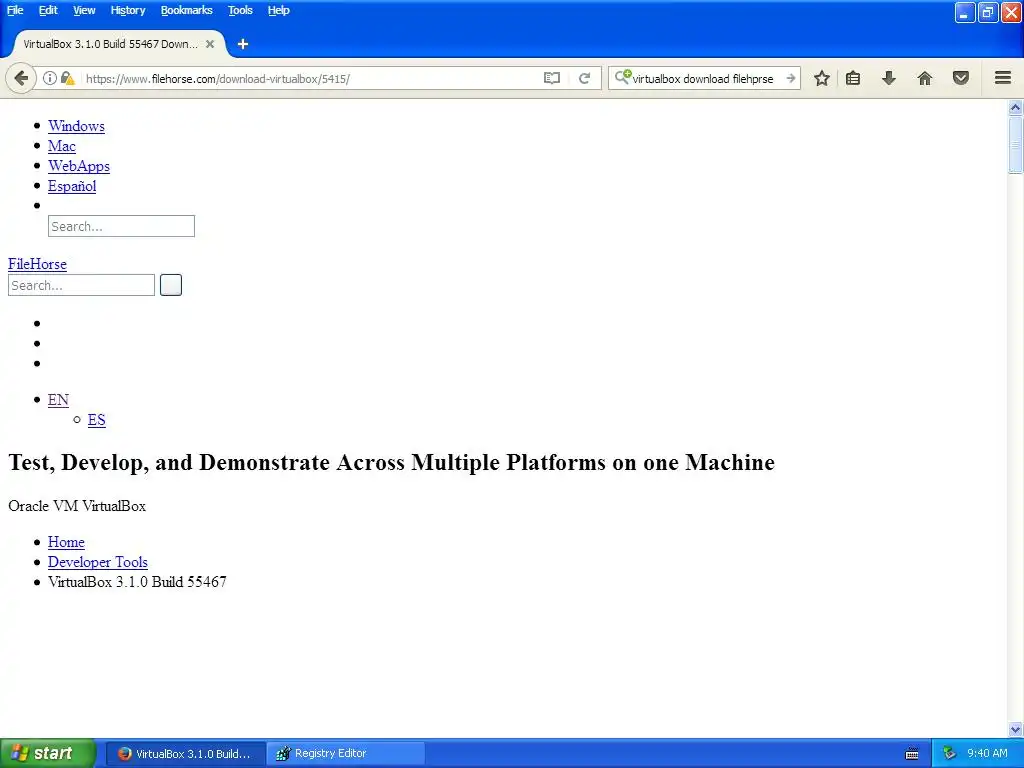The image size is (1024, 768).
Task: Close the VirtualBox 3.1.0 tab
Action: pos(210,44)
